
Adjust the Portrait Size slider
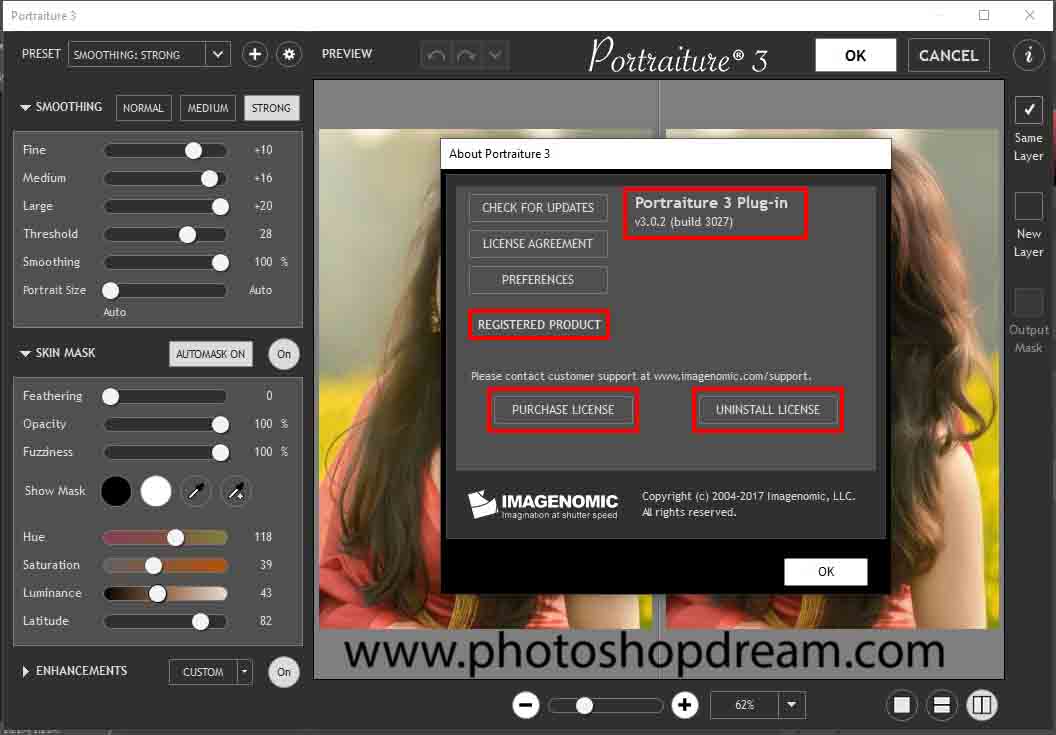166,290
